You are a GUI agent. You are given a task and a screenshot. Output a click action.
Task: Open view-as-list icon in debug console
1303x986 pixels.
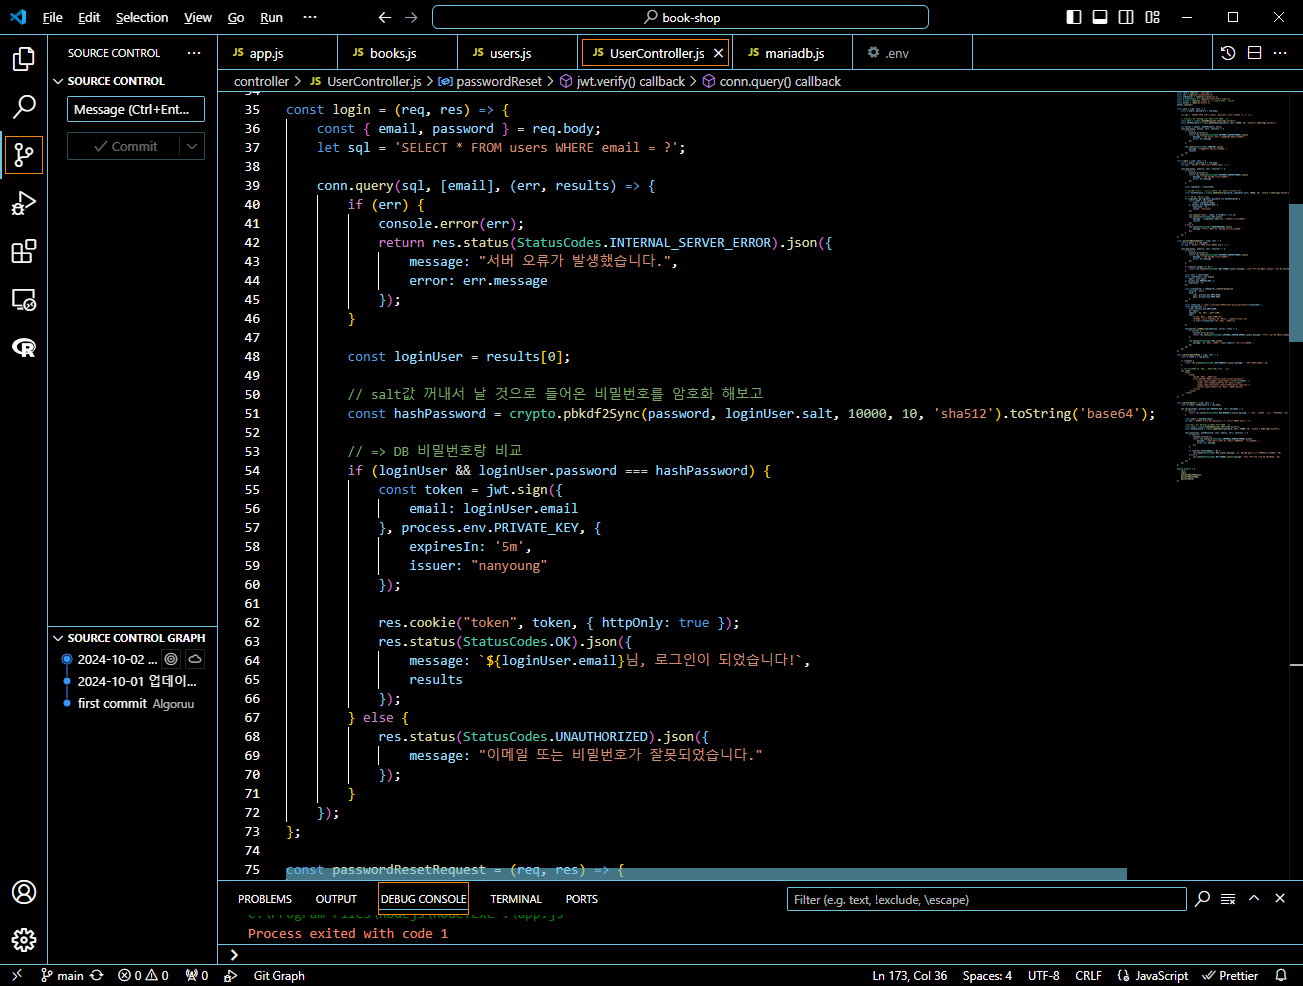1228,899
